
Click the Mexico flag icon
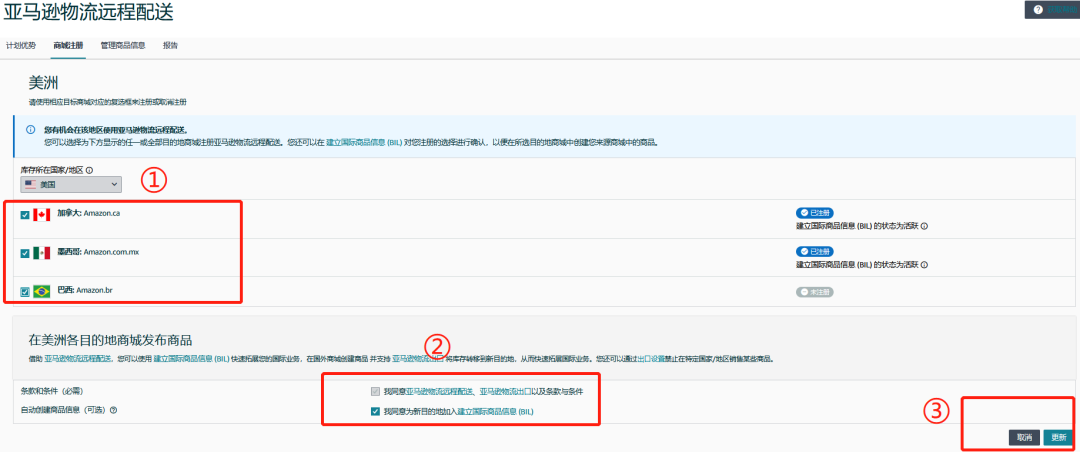click(x=41, y=253)
